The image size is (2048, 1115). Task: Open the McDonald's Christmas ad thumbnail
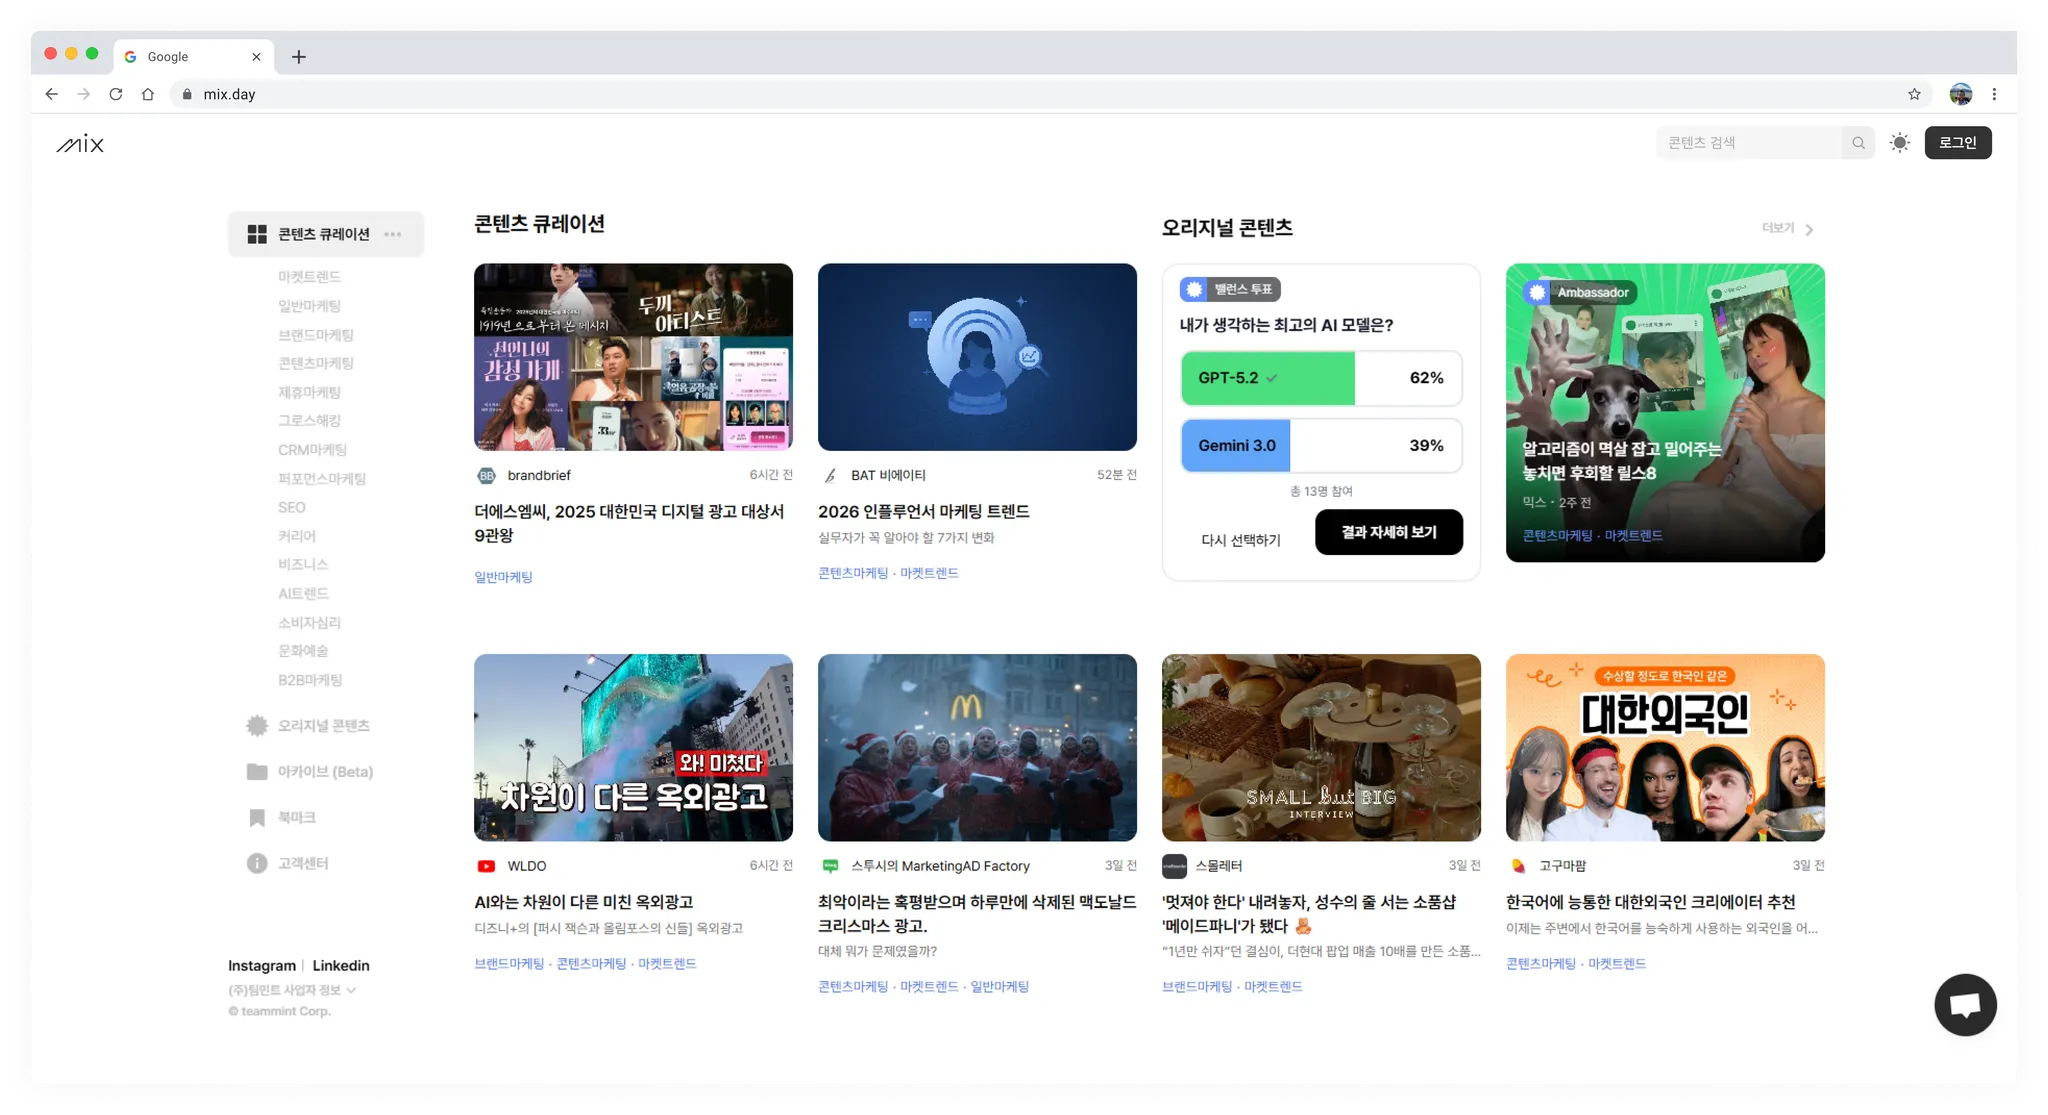pos(977,748)
